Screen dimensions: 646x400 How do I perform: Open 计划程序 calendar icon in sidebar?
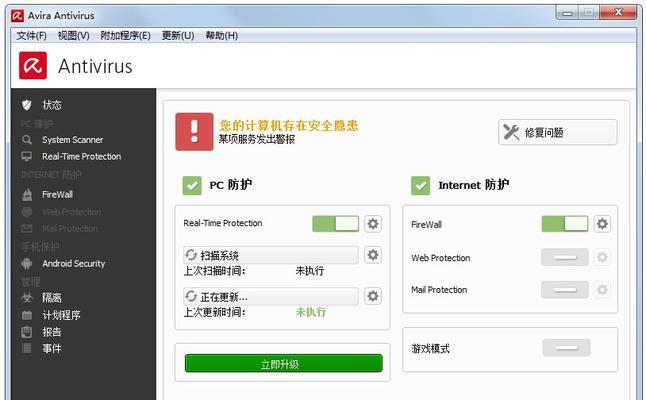(27, 316)
